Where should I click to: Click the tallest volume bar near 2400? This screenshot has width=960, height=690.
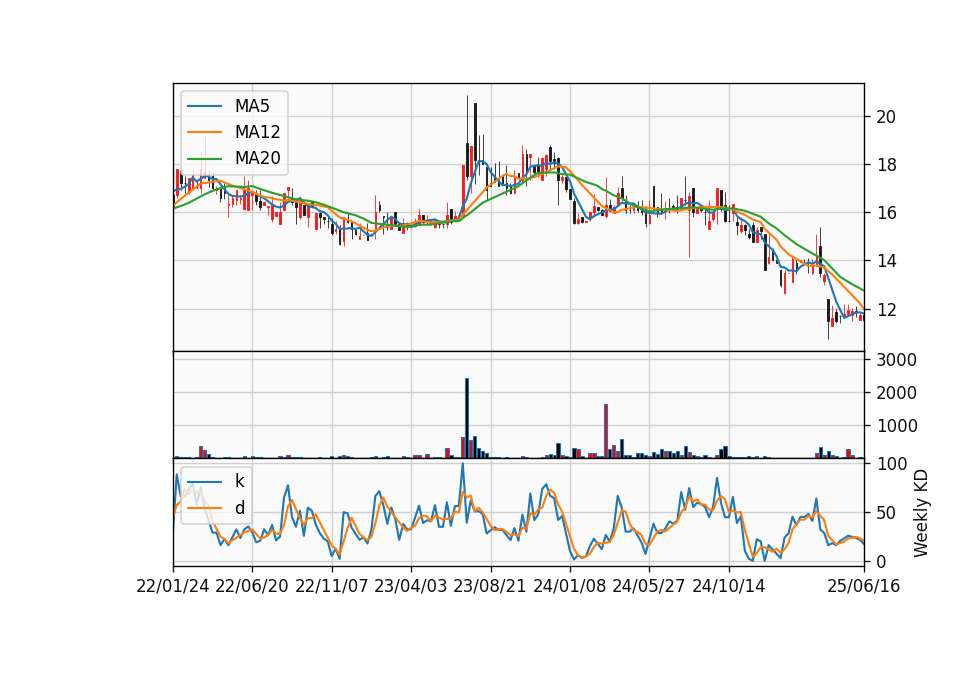pos(467,418)
